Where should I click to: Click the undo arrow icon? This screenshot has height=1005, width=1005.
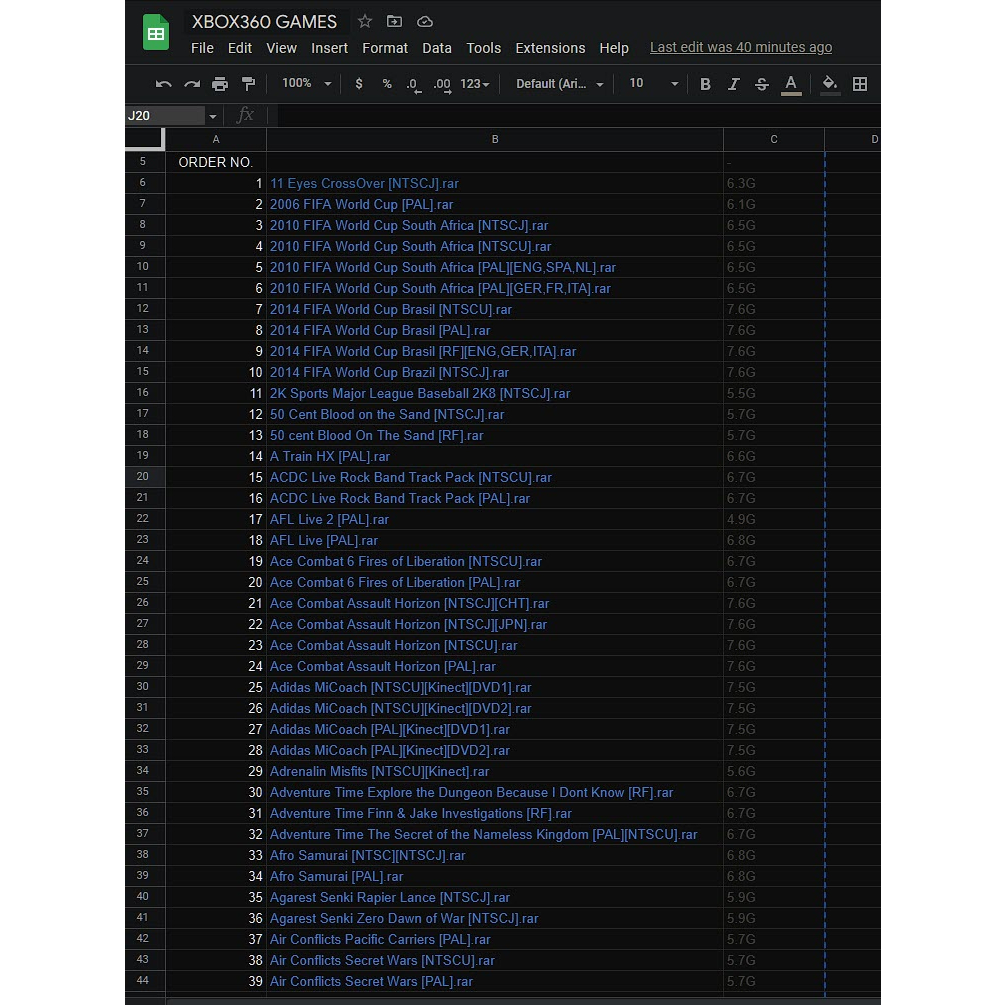[x=164, y=84]
